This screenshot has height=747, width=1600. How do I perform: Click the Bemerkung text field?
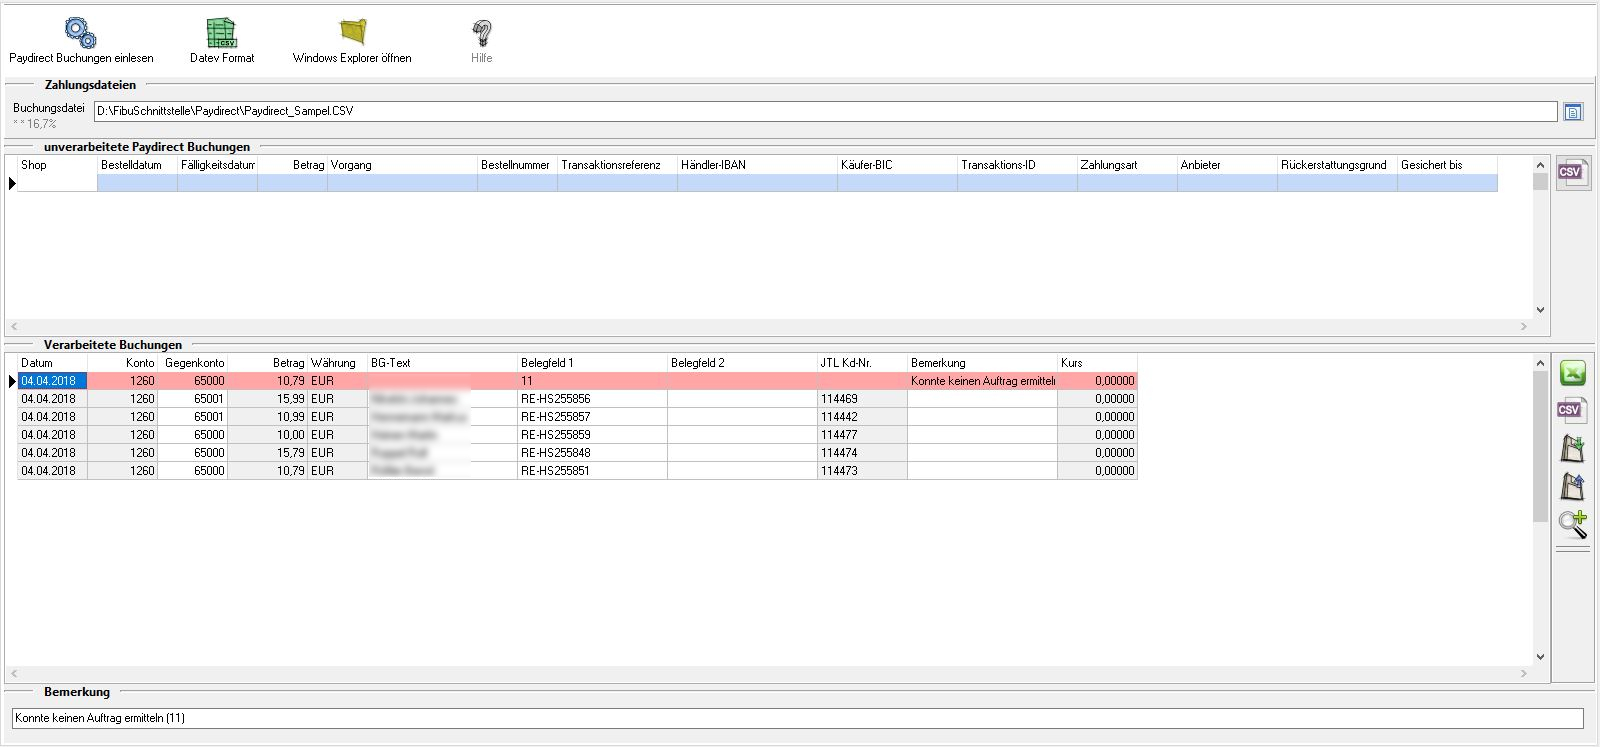[x=797, y=718]
